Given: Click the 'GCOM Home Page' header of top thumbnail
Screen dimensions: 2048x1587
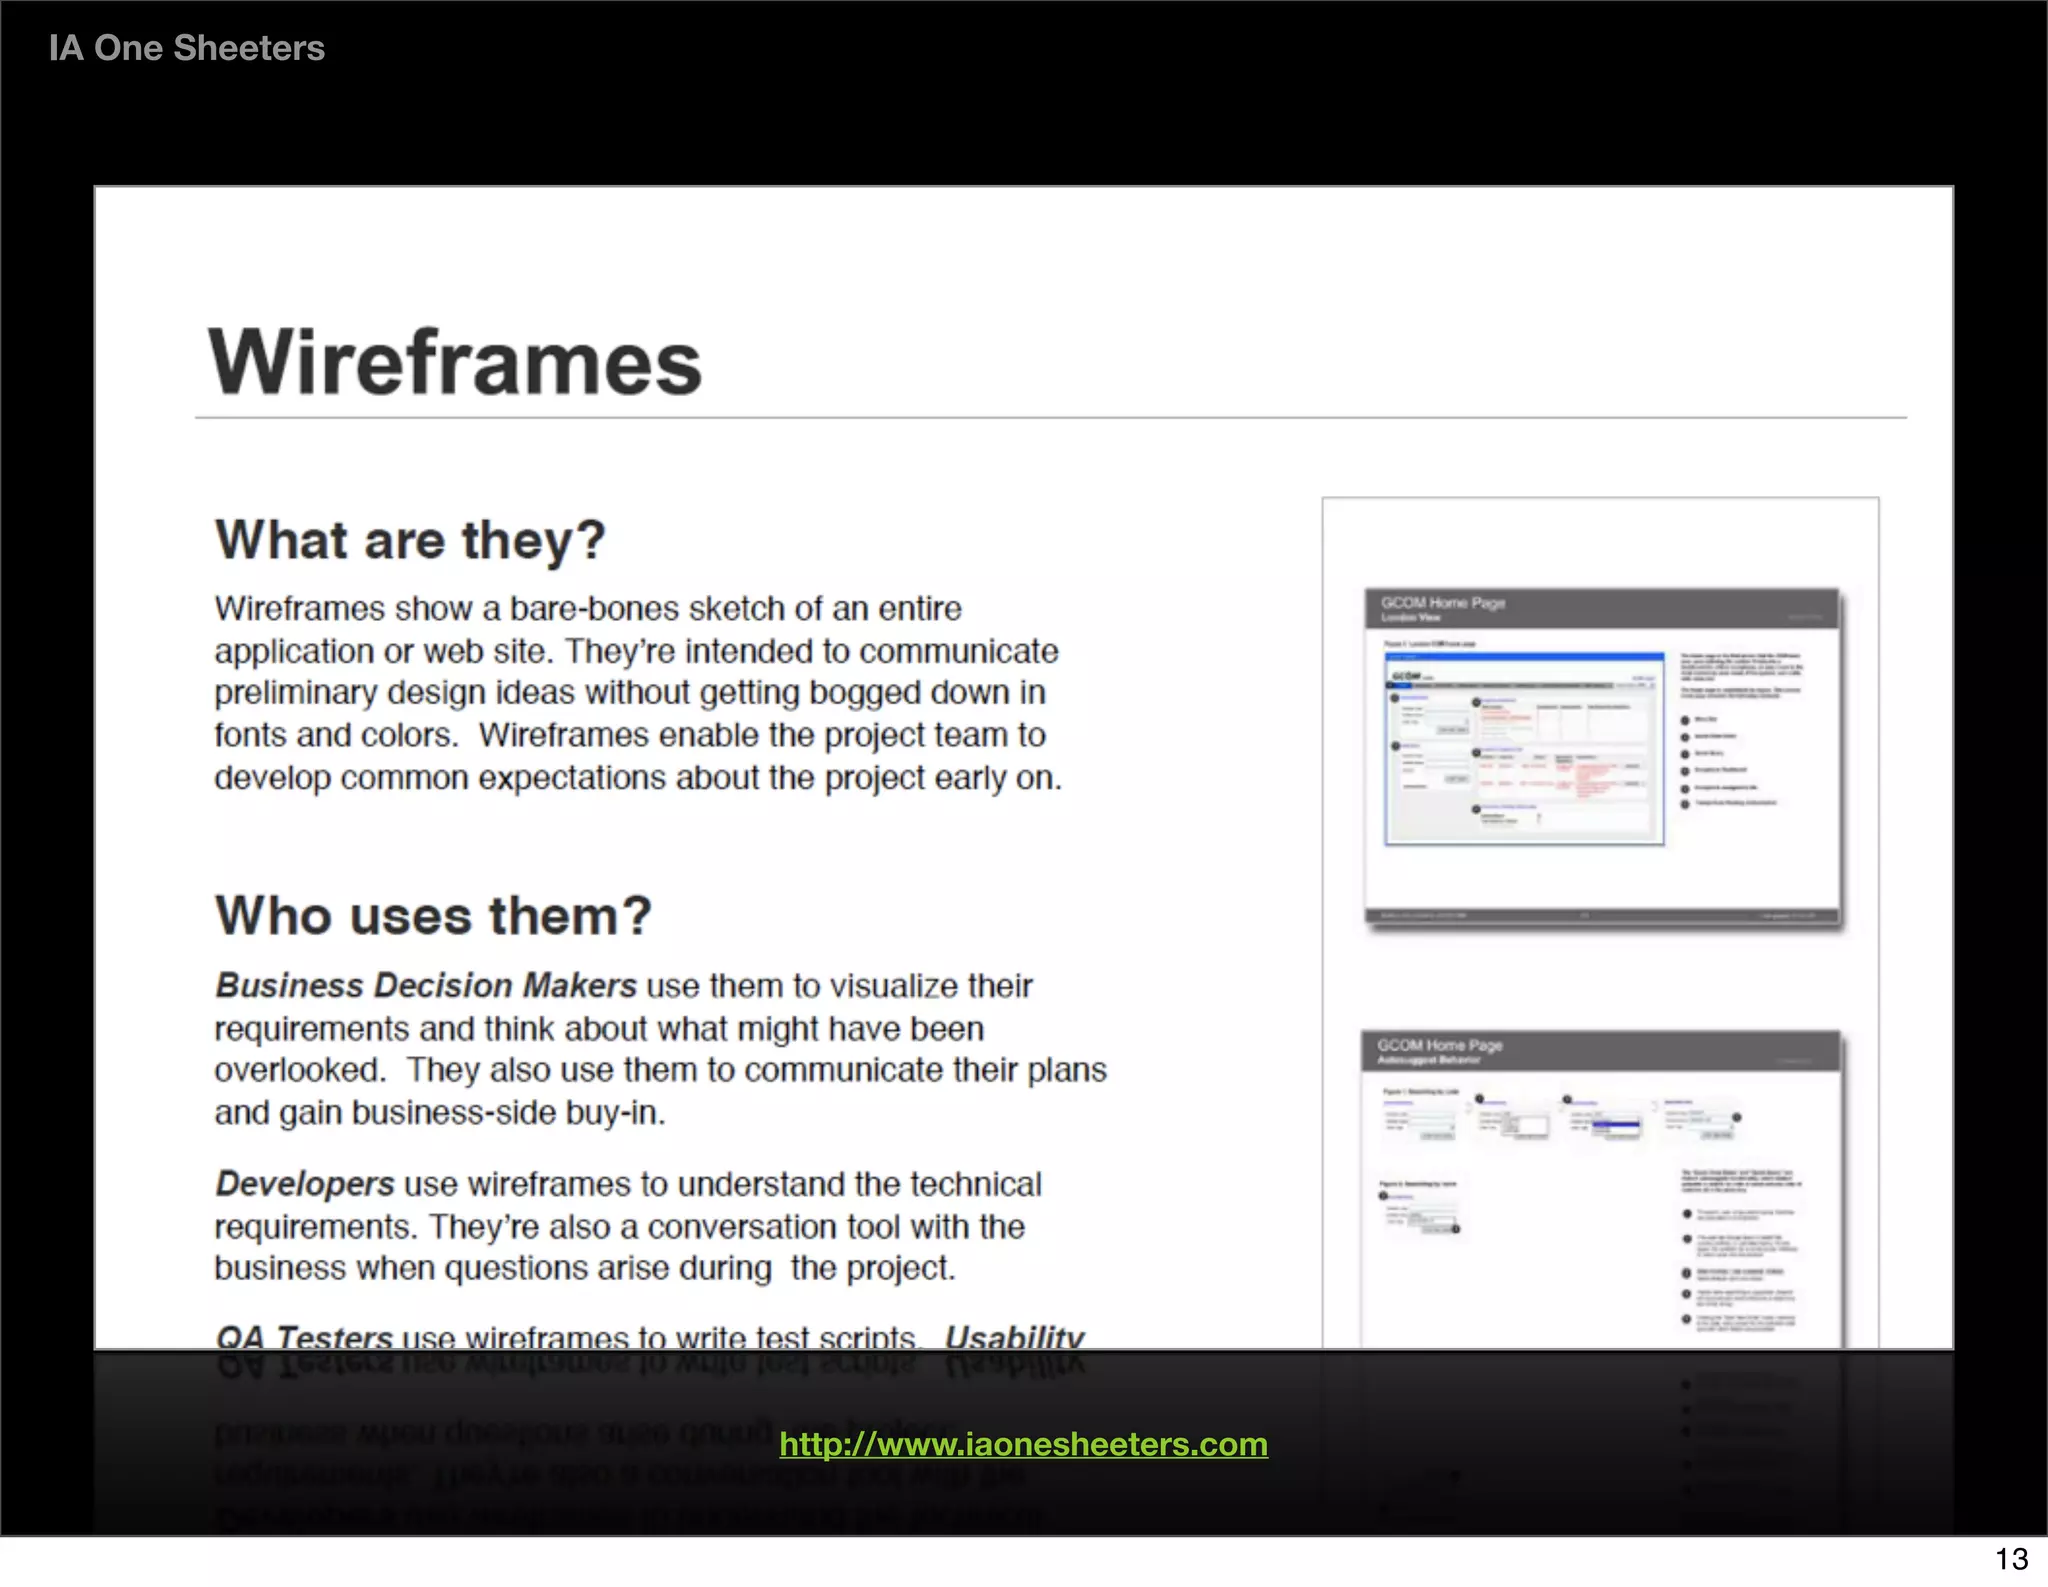Looking at the screenshot, I should tap(1442, 603).
